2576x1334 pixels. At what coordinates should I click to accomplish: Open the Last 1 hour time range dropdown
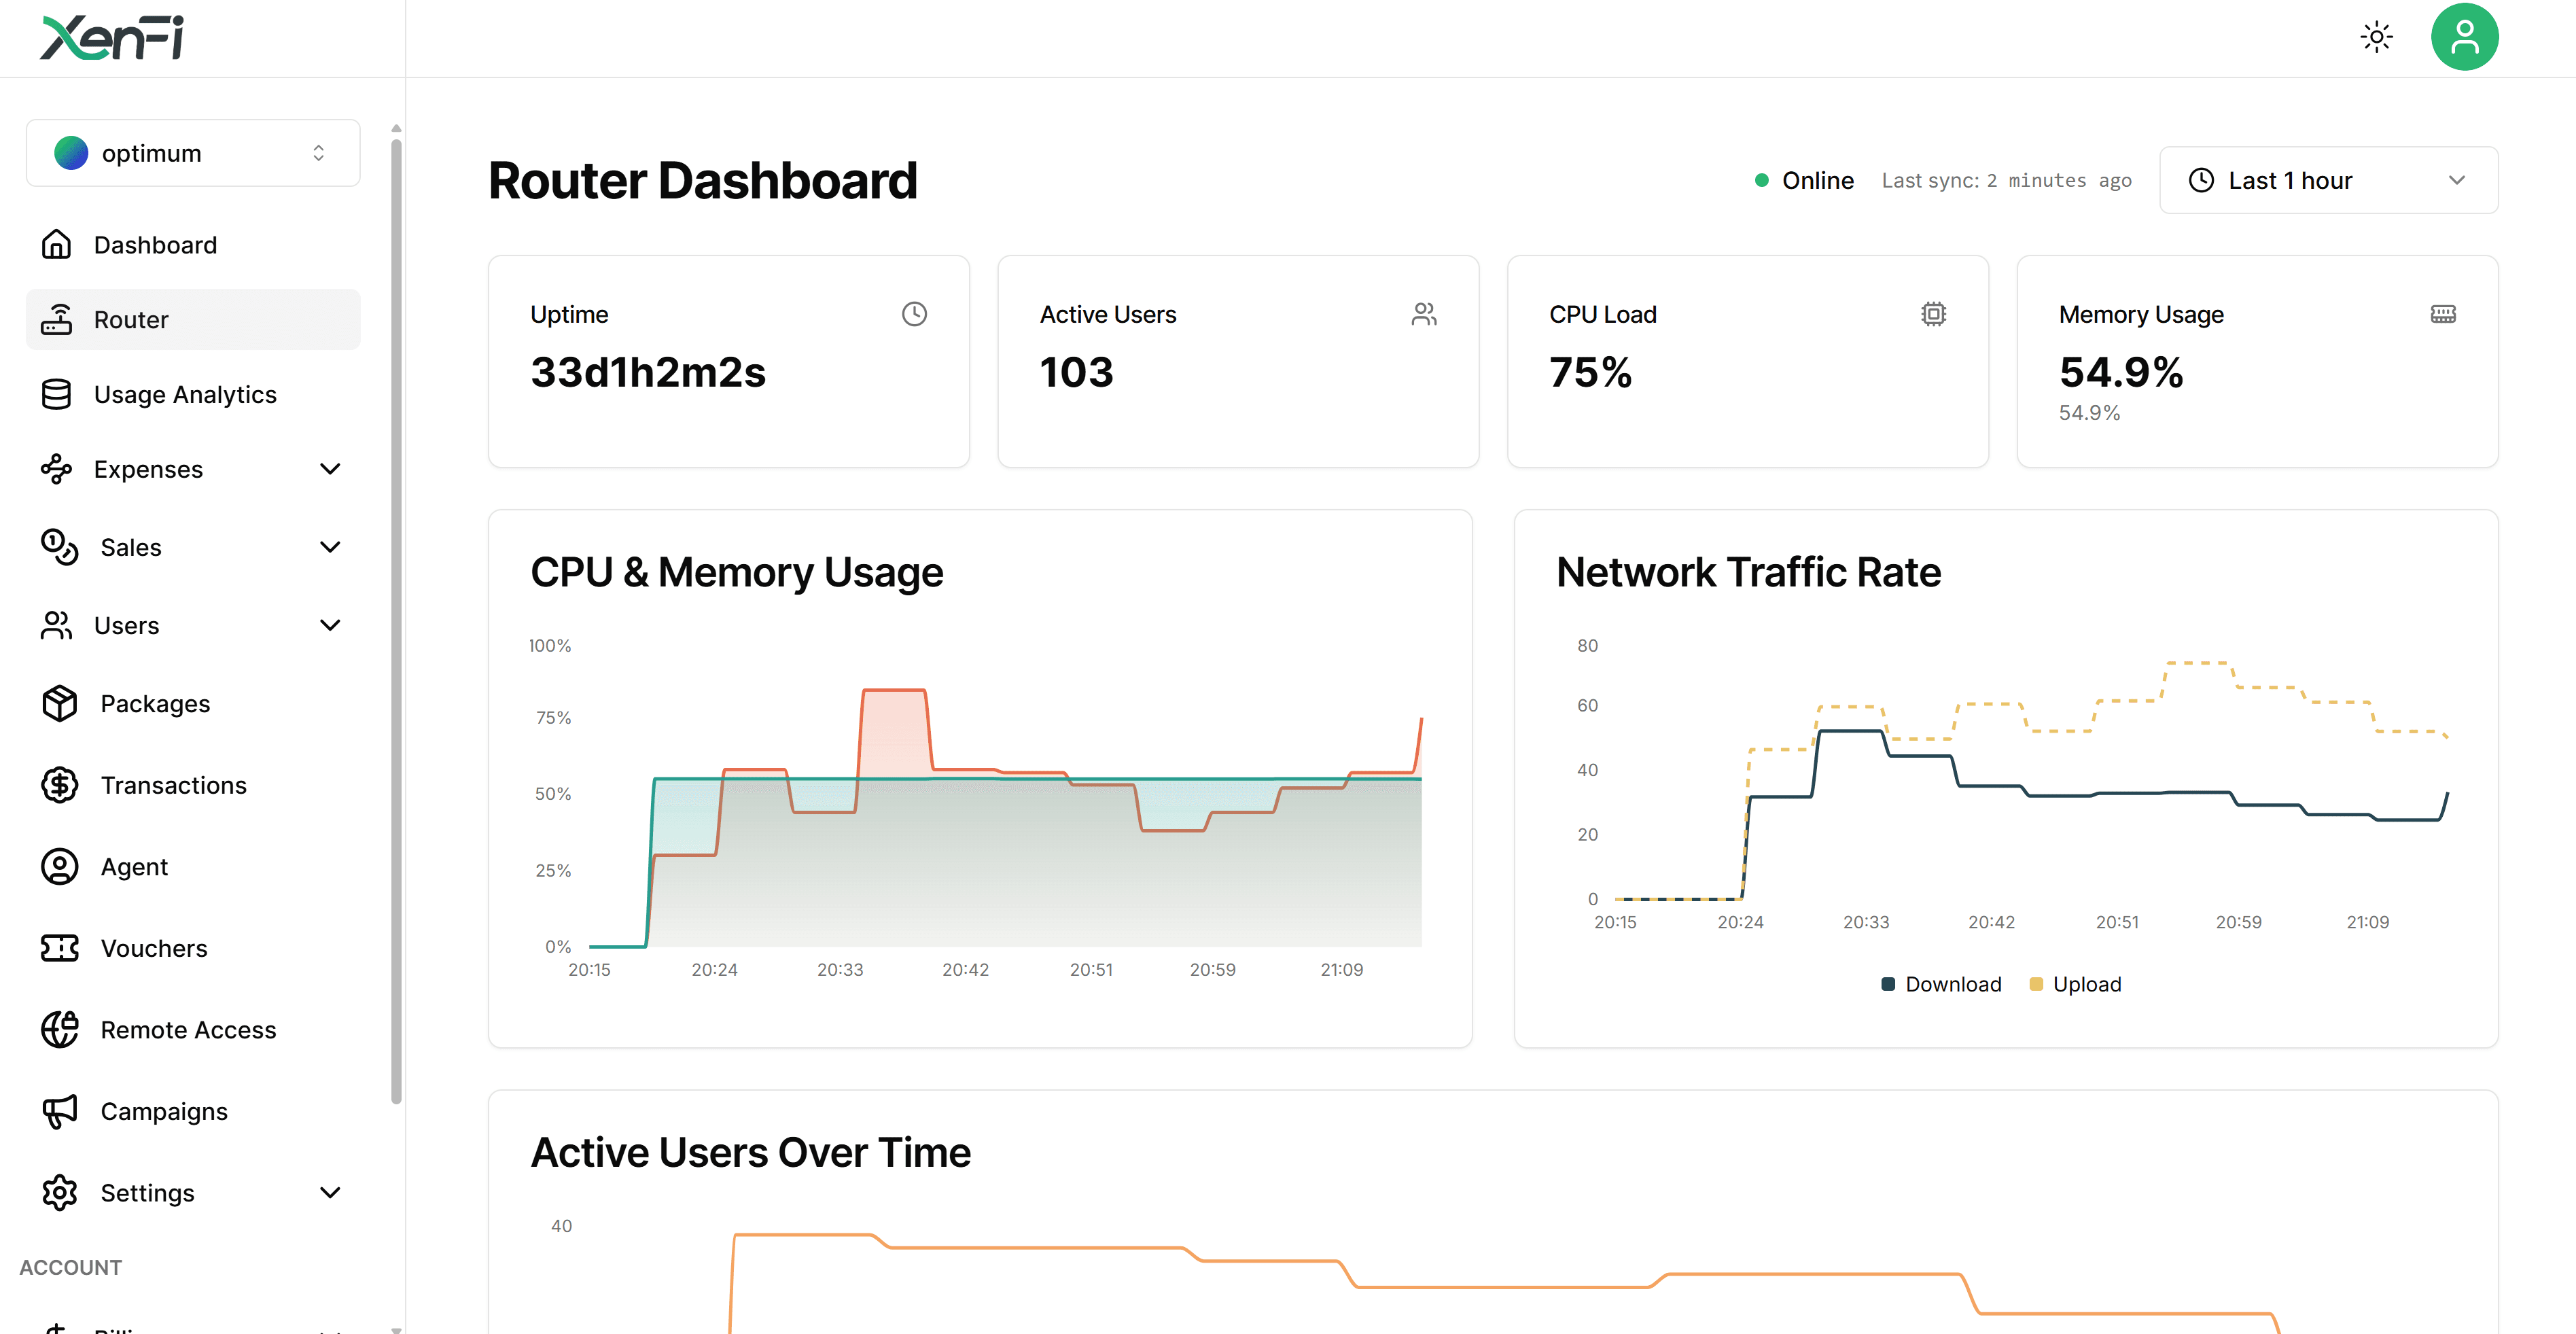[2328, 181]
